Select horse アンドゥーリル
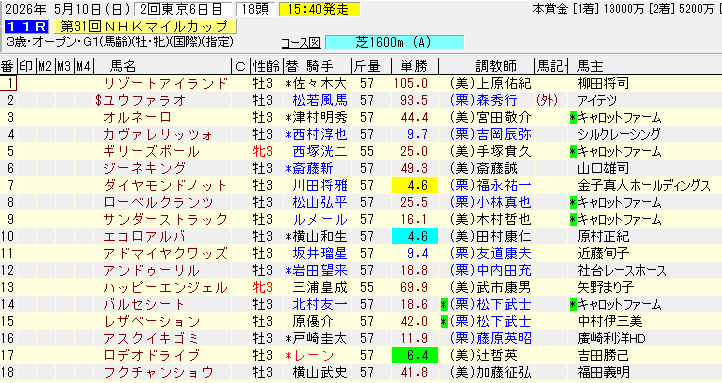Screen dimensions: 722x383 pos(151,271)
